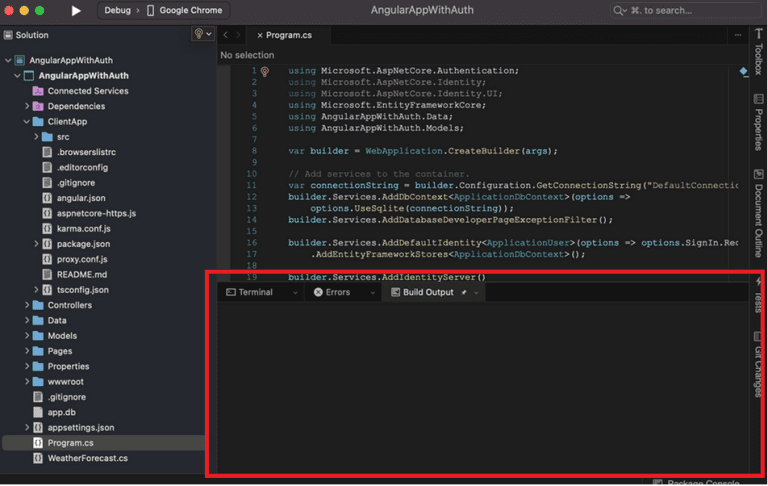Select the .gitignore file under ClientApp

pos(75,183)
